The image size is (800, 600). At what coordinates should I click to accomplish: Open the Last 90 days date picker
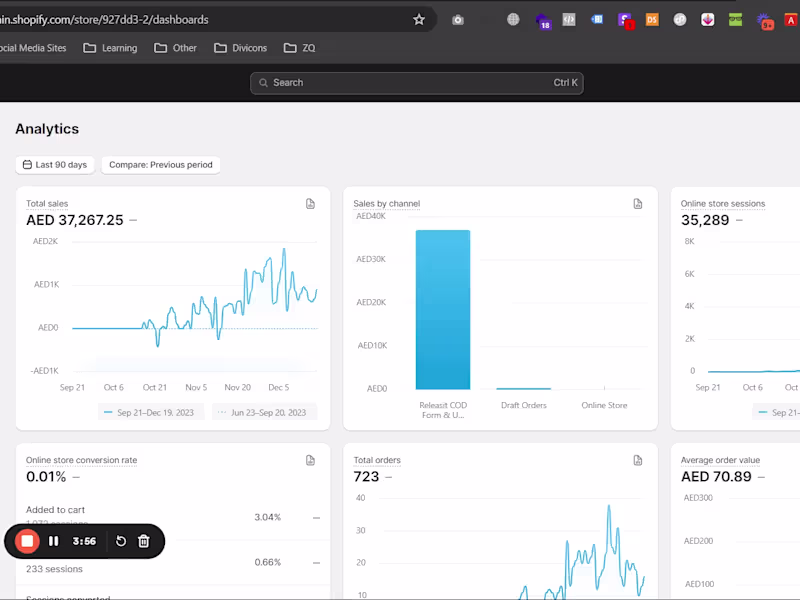[x=55, y=165]
